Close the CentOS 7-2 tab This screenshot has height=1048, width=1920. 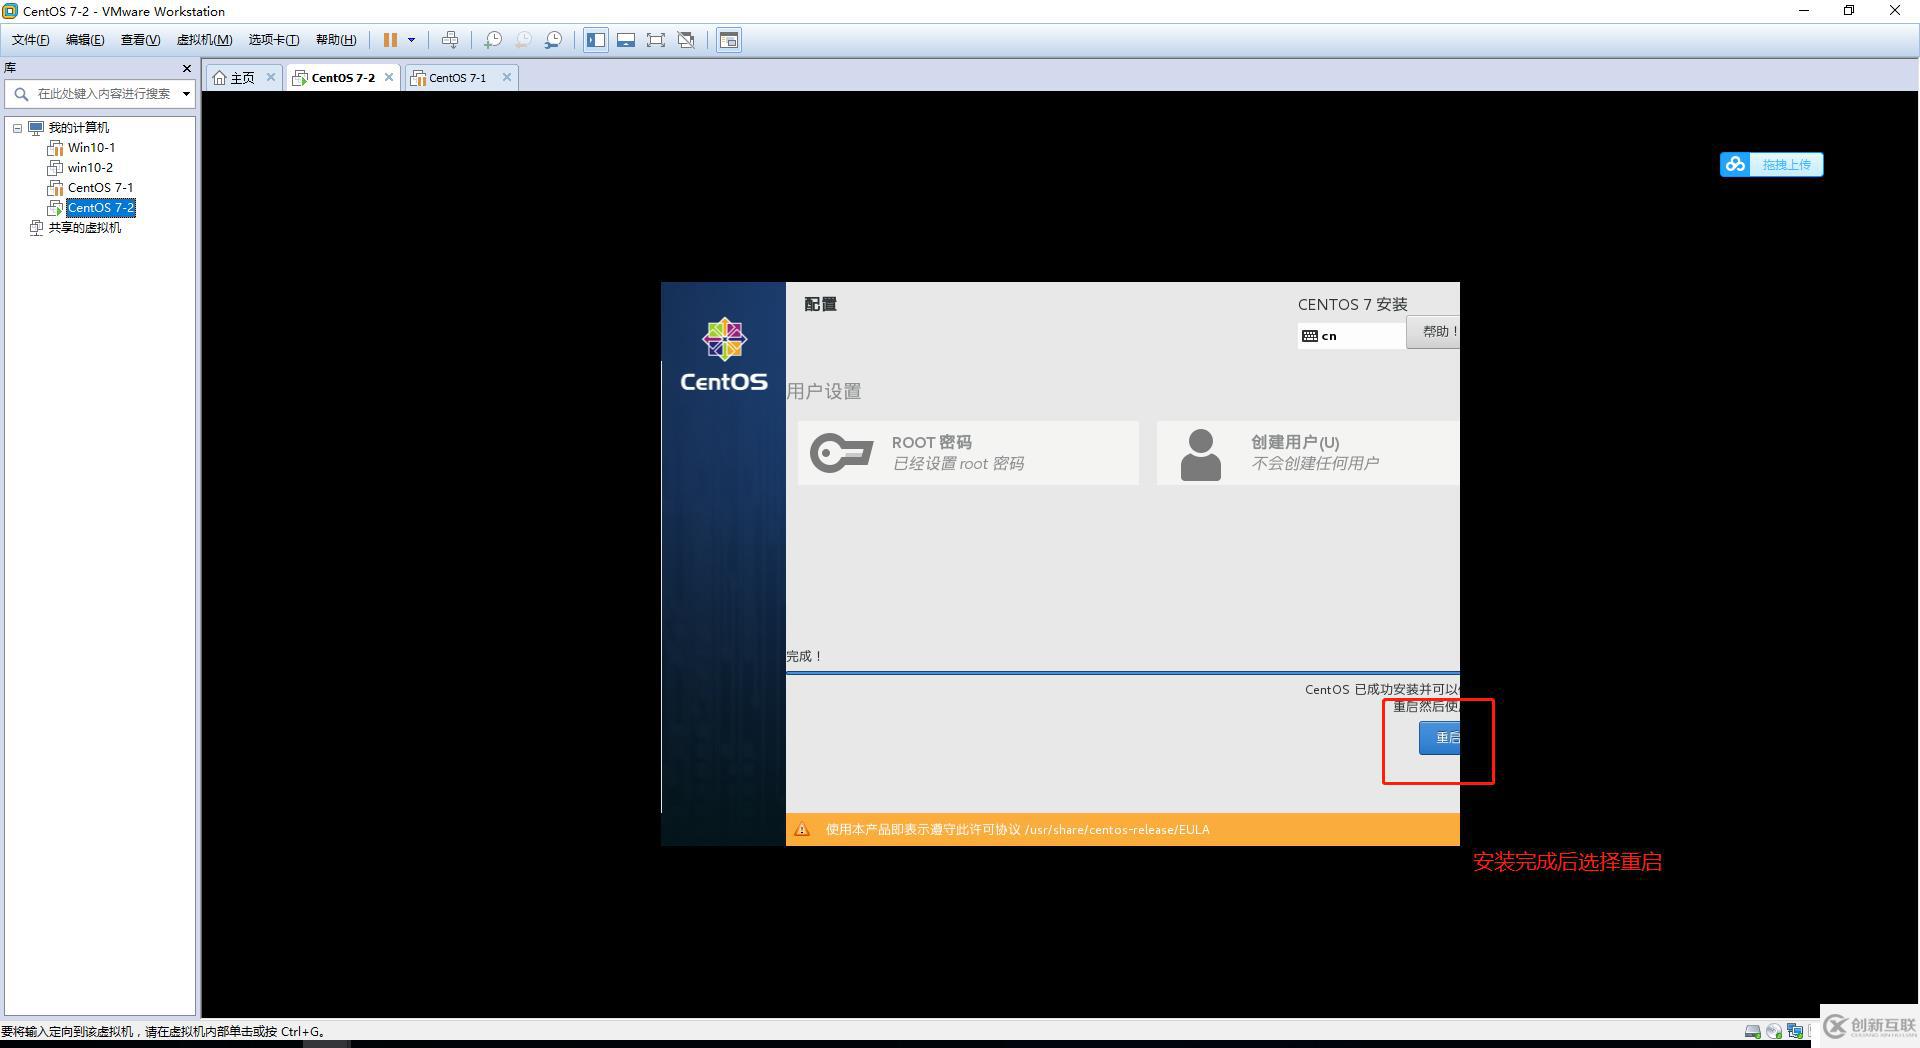(389, 77)
